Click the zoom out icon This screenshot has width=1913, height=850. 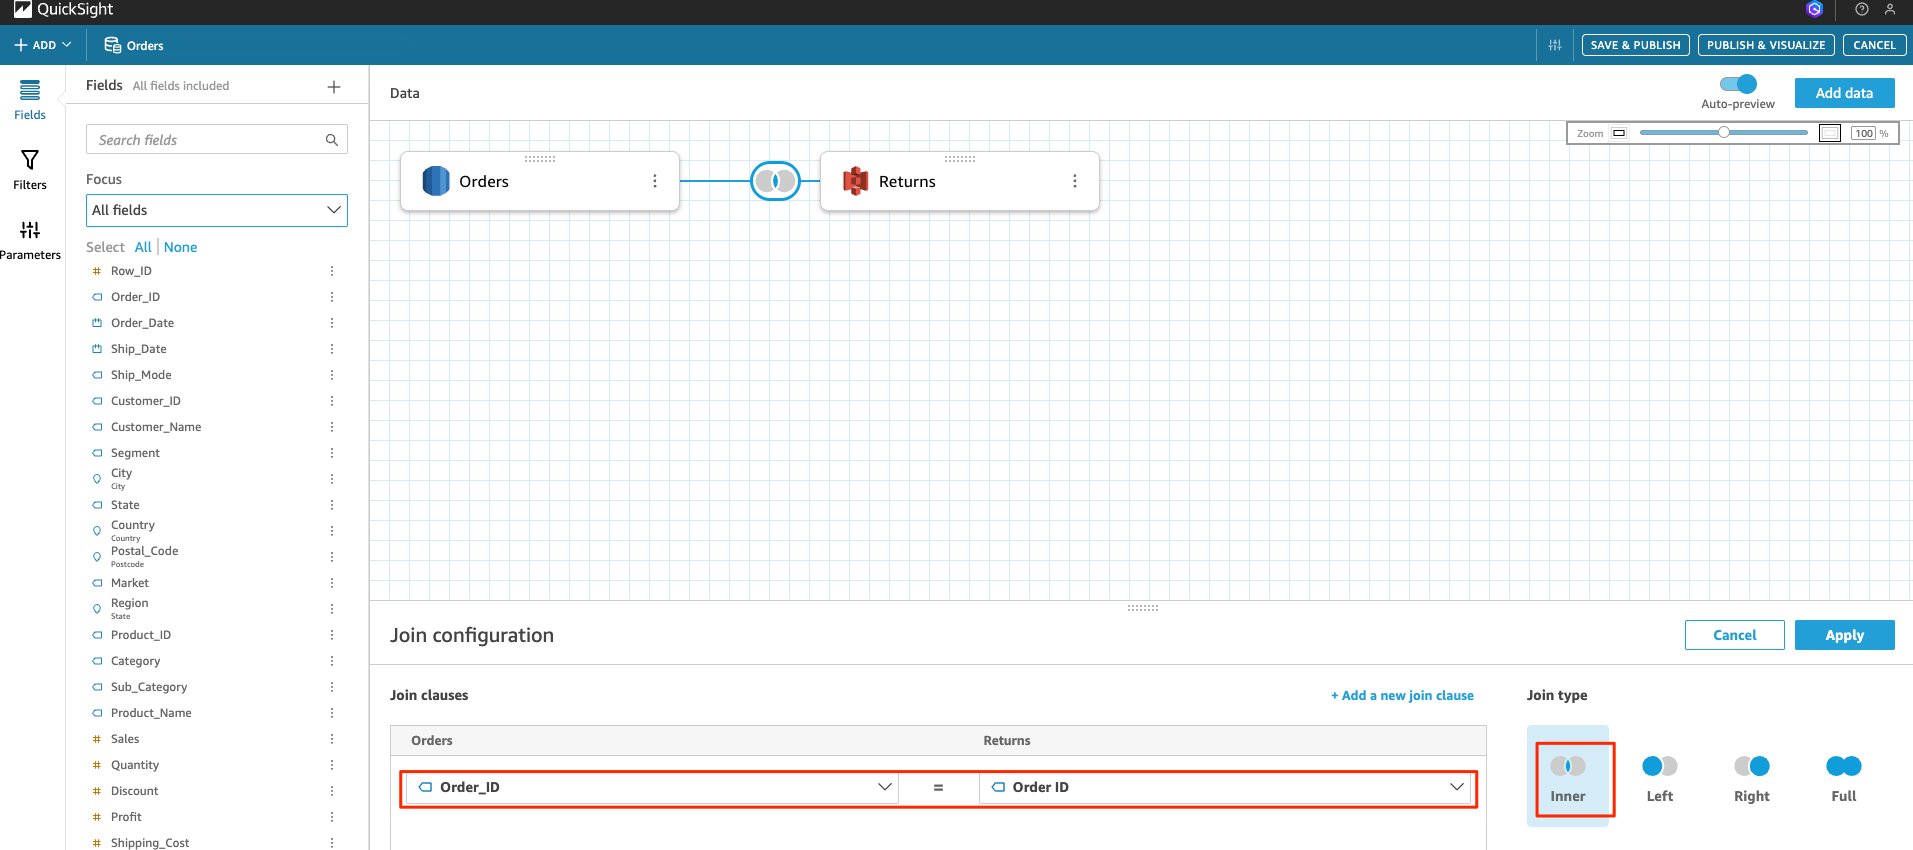click(x=1619, y=133)
